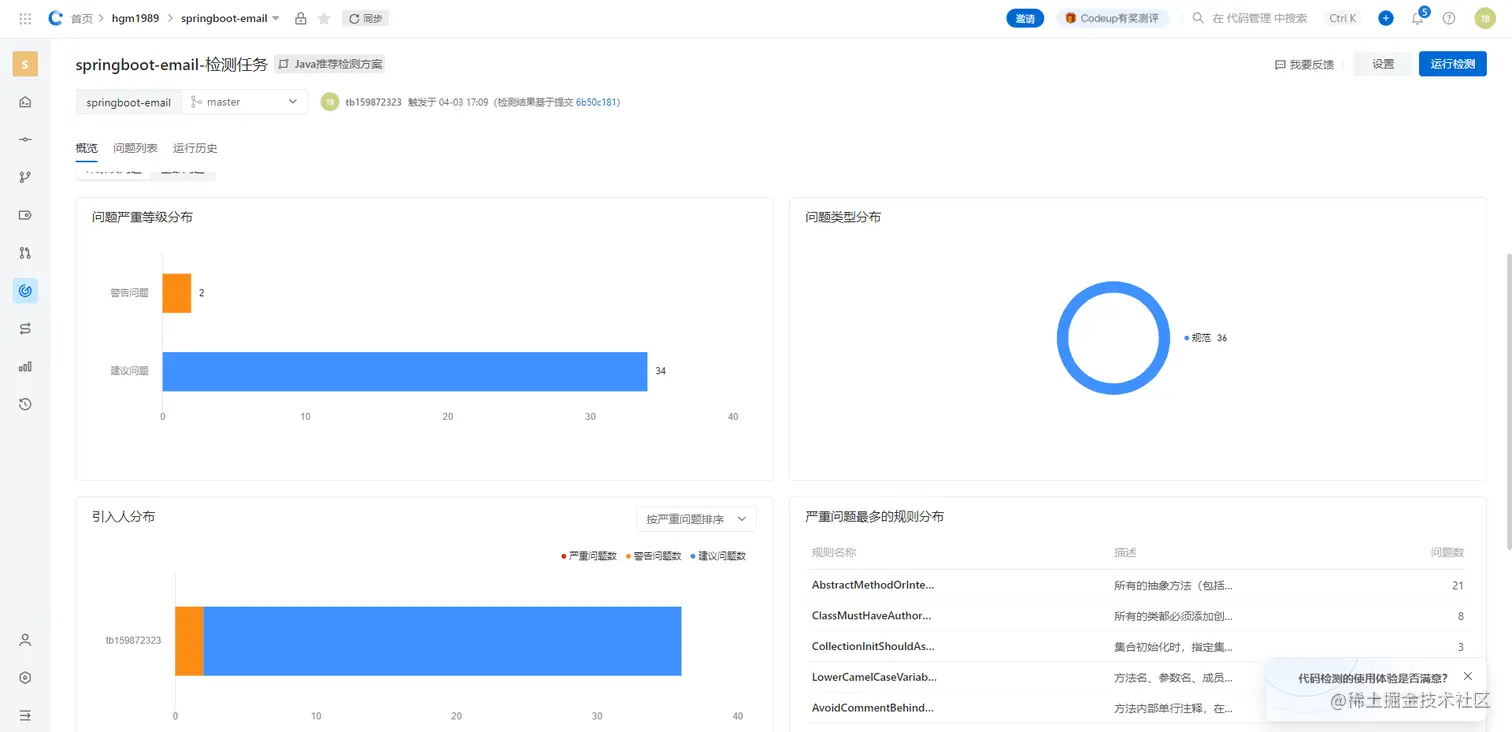The image size is (1512, 732).
Task: Open the master branch dropdown
Action: point(245,101)
